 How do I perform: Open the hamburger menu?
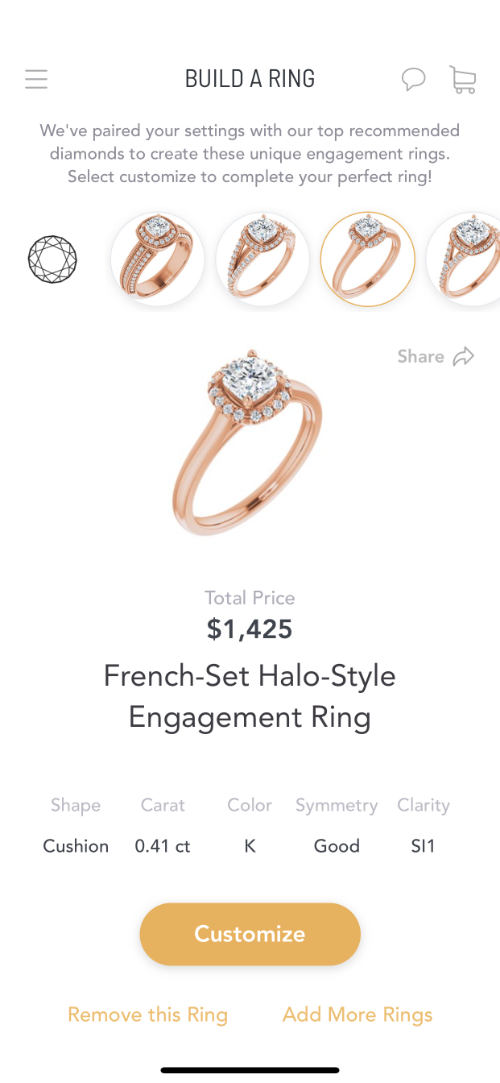point(36,79)
